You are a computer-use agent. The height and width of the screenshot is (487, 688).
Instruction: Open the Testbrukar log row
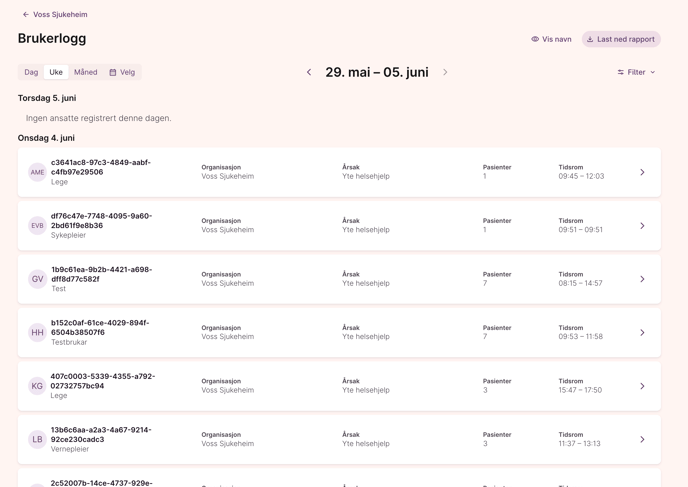pos(339,333)
